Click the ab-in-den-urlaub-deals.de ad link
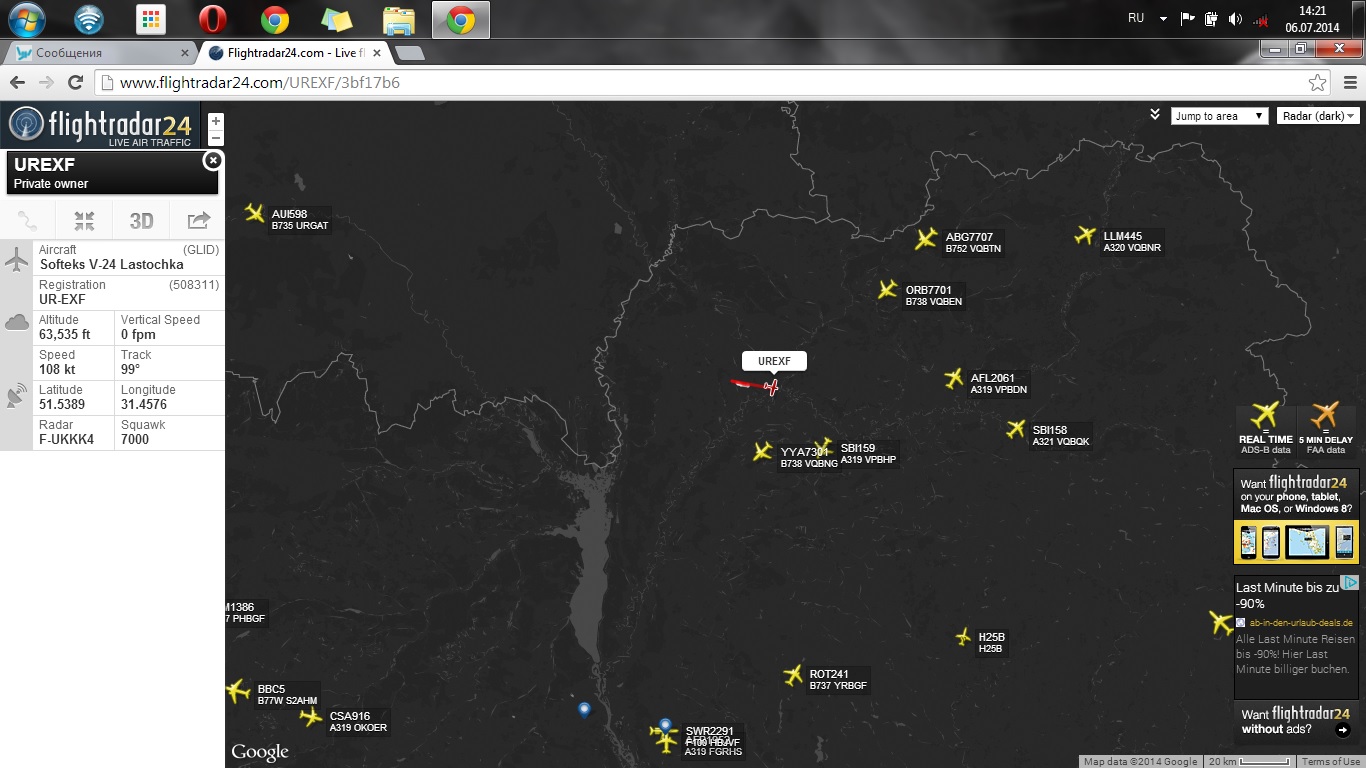The image size is (1366, 768). 1301,622
